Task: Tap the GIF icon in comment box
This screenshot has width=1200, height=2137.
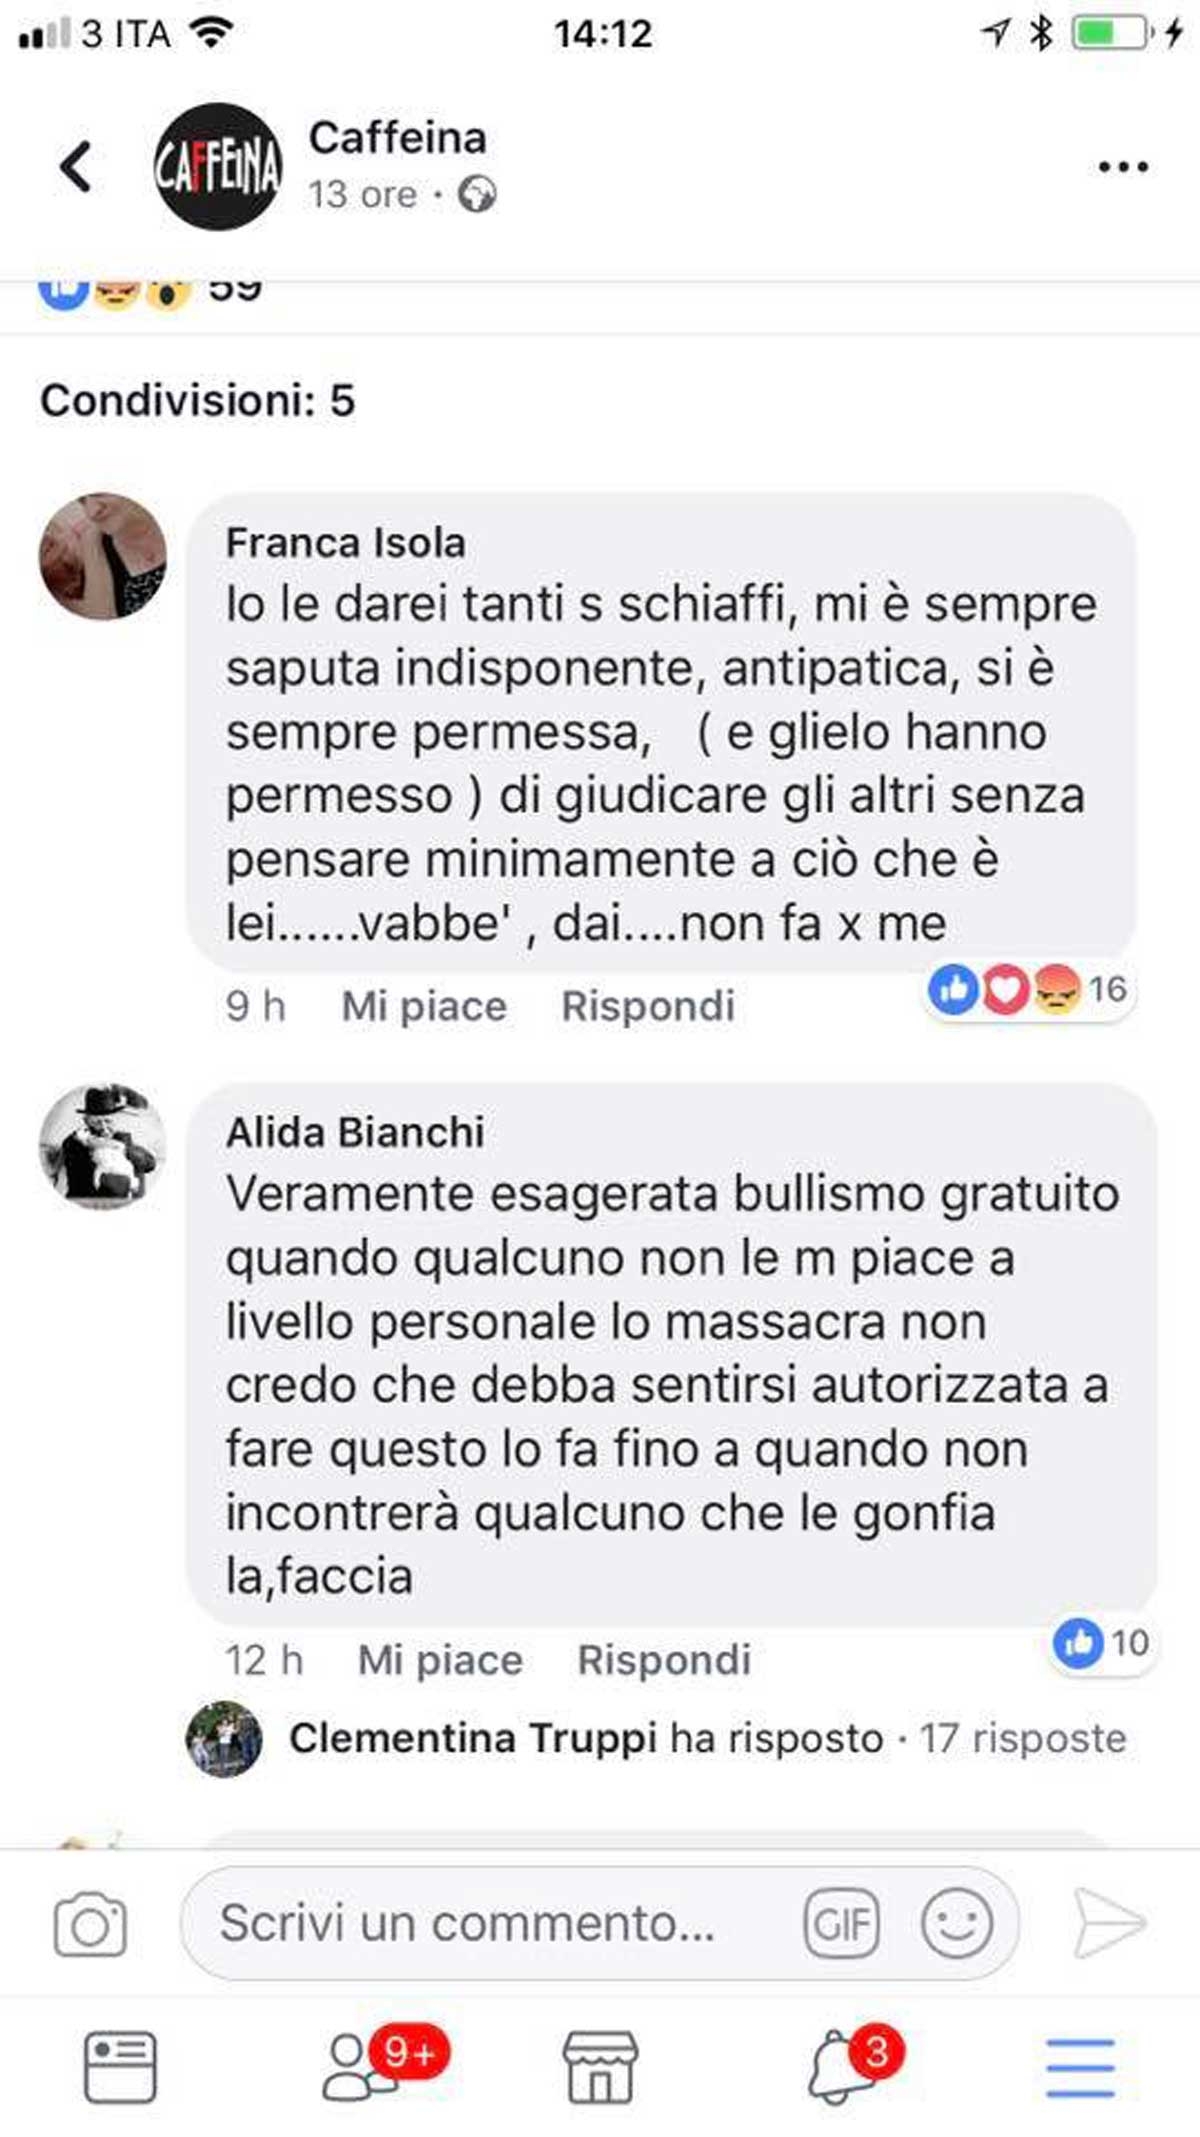Action: [842, 1923]
